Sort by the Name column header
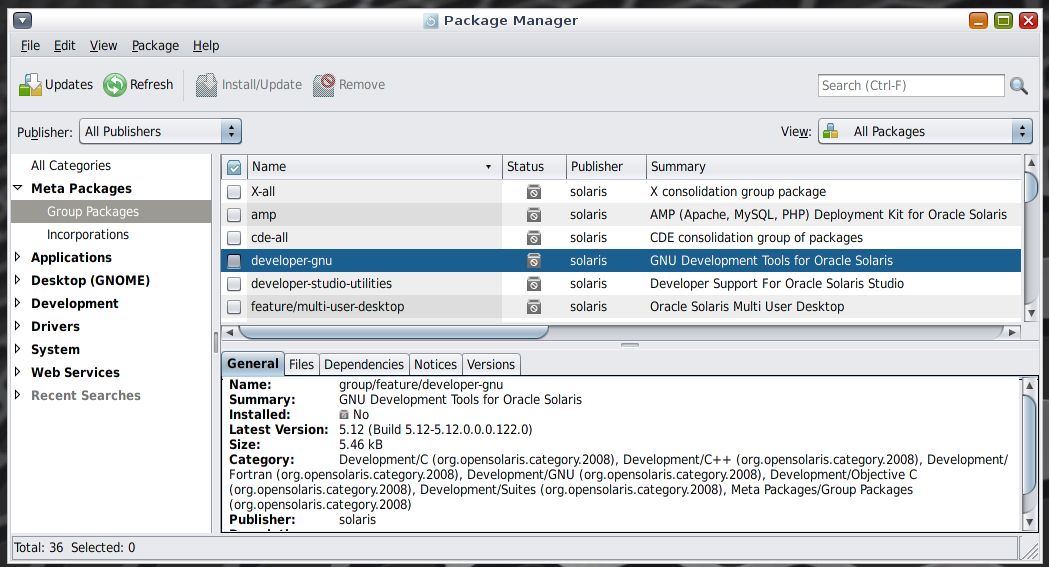The image size is (1049, 567). pos(373,166)
